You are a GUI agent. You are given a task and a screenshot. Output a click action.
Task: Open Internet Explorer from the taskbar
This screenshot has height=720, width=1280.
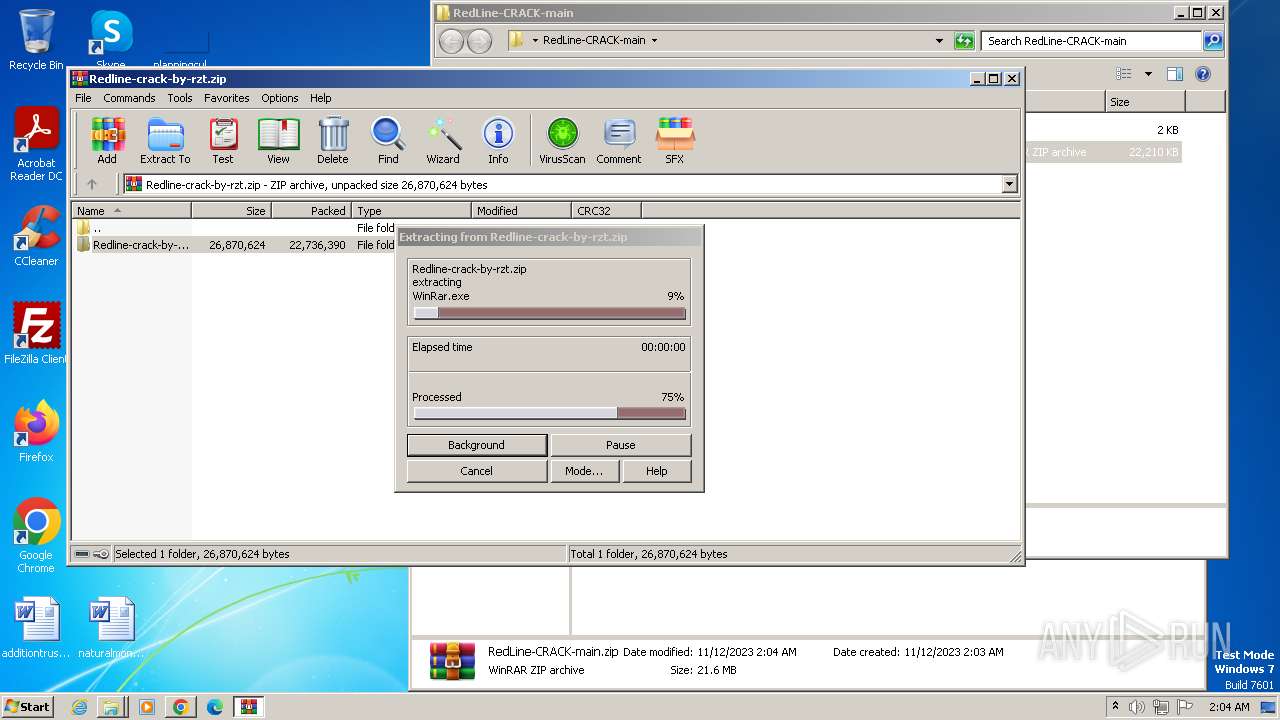pos(79,707)
